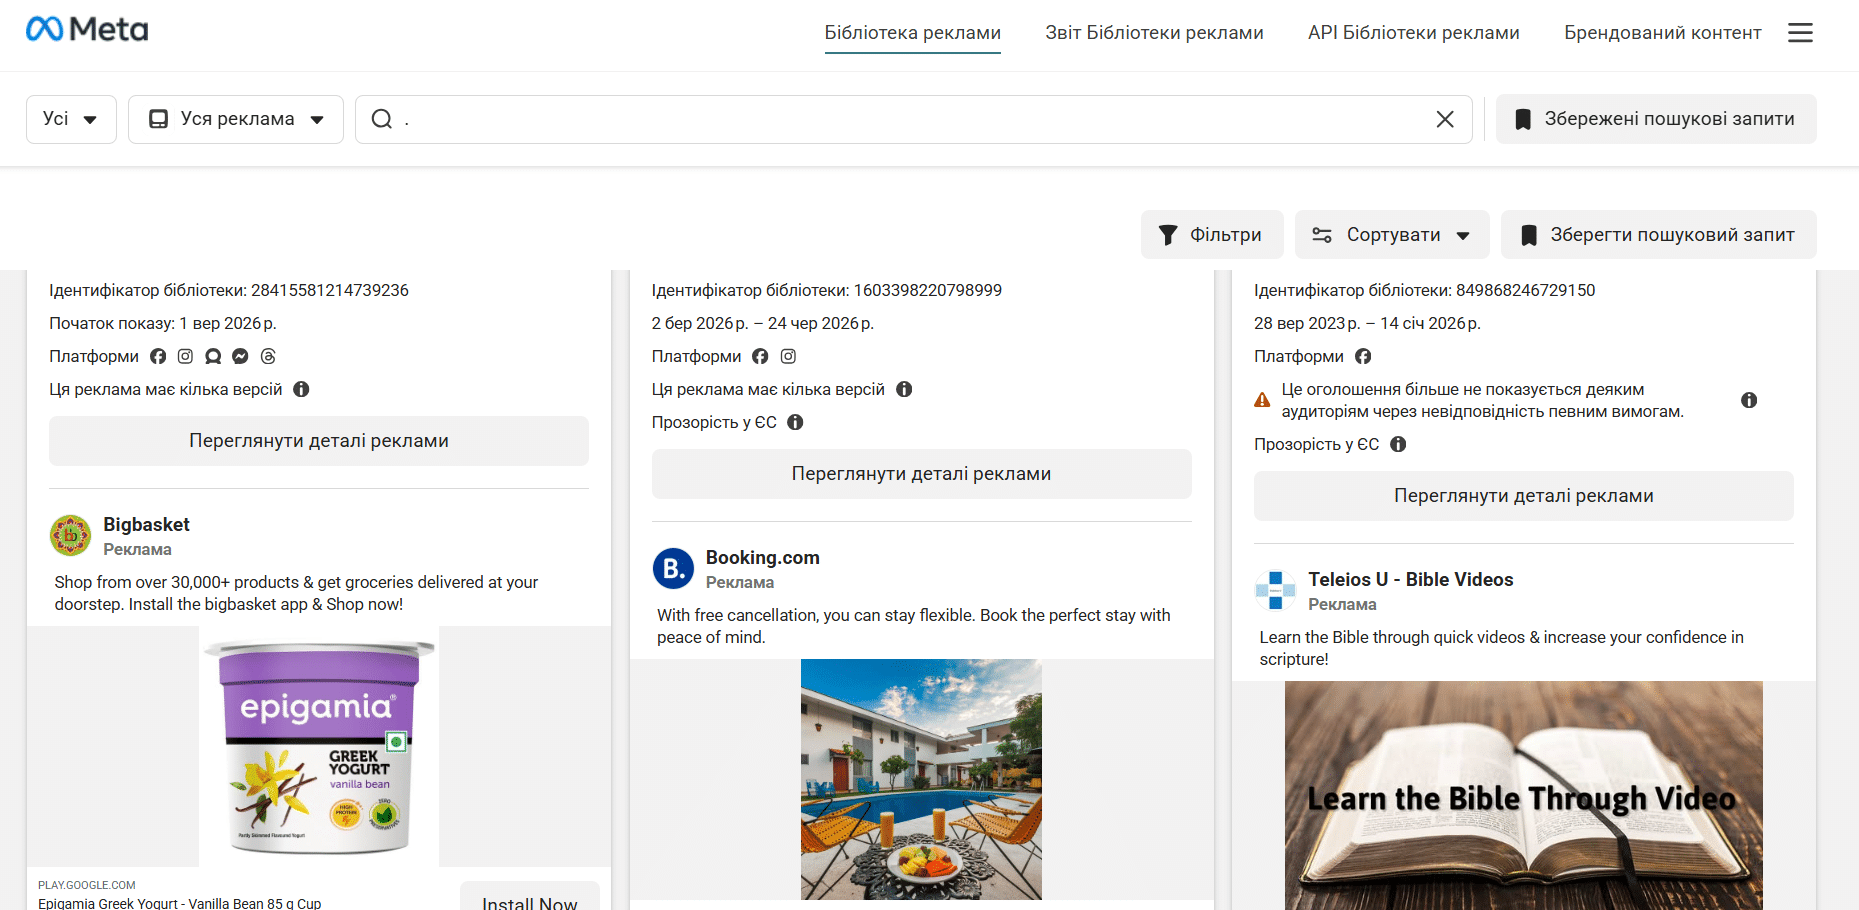The height and width of the screenshot is (910, 1859).
Task: Click Instagram platform icon in Bigbasket ad
Action: [x=185, y=356]
